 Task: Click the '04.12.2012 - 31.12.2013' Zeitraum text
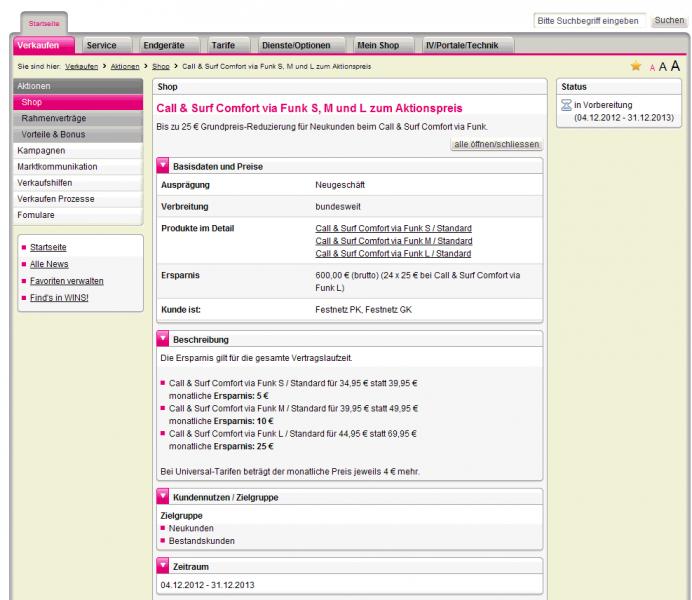[x=207, y=585]
